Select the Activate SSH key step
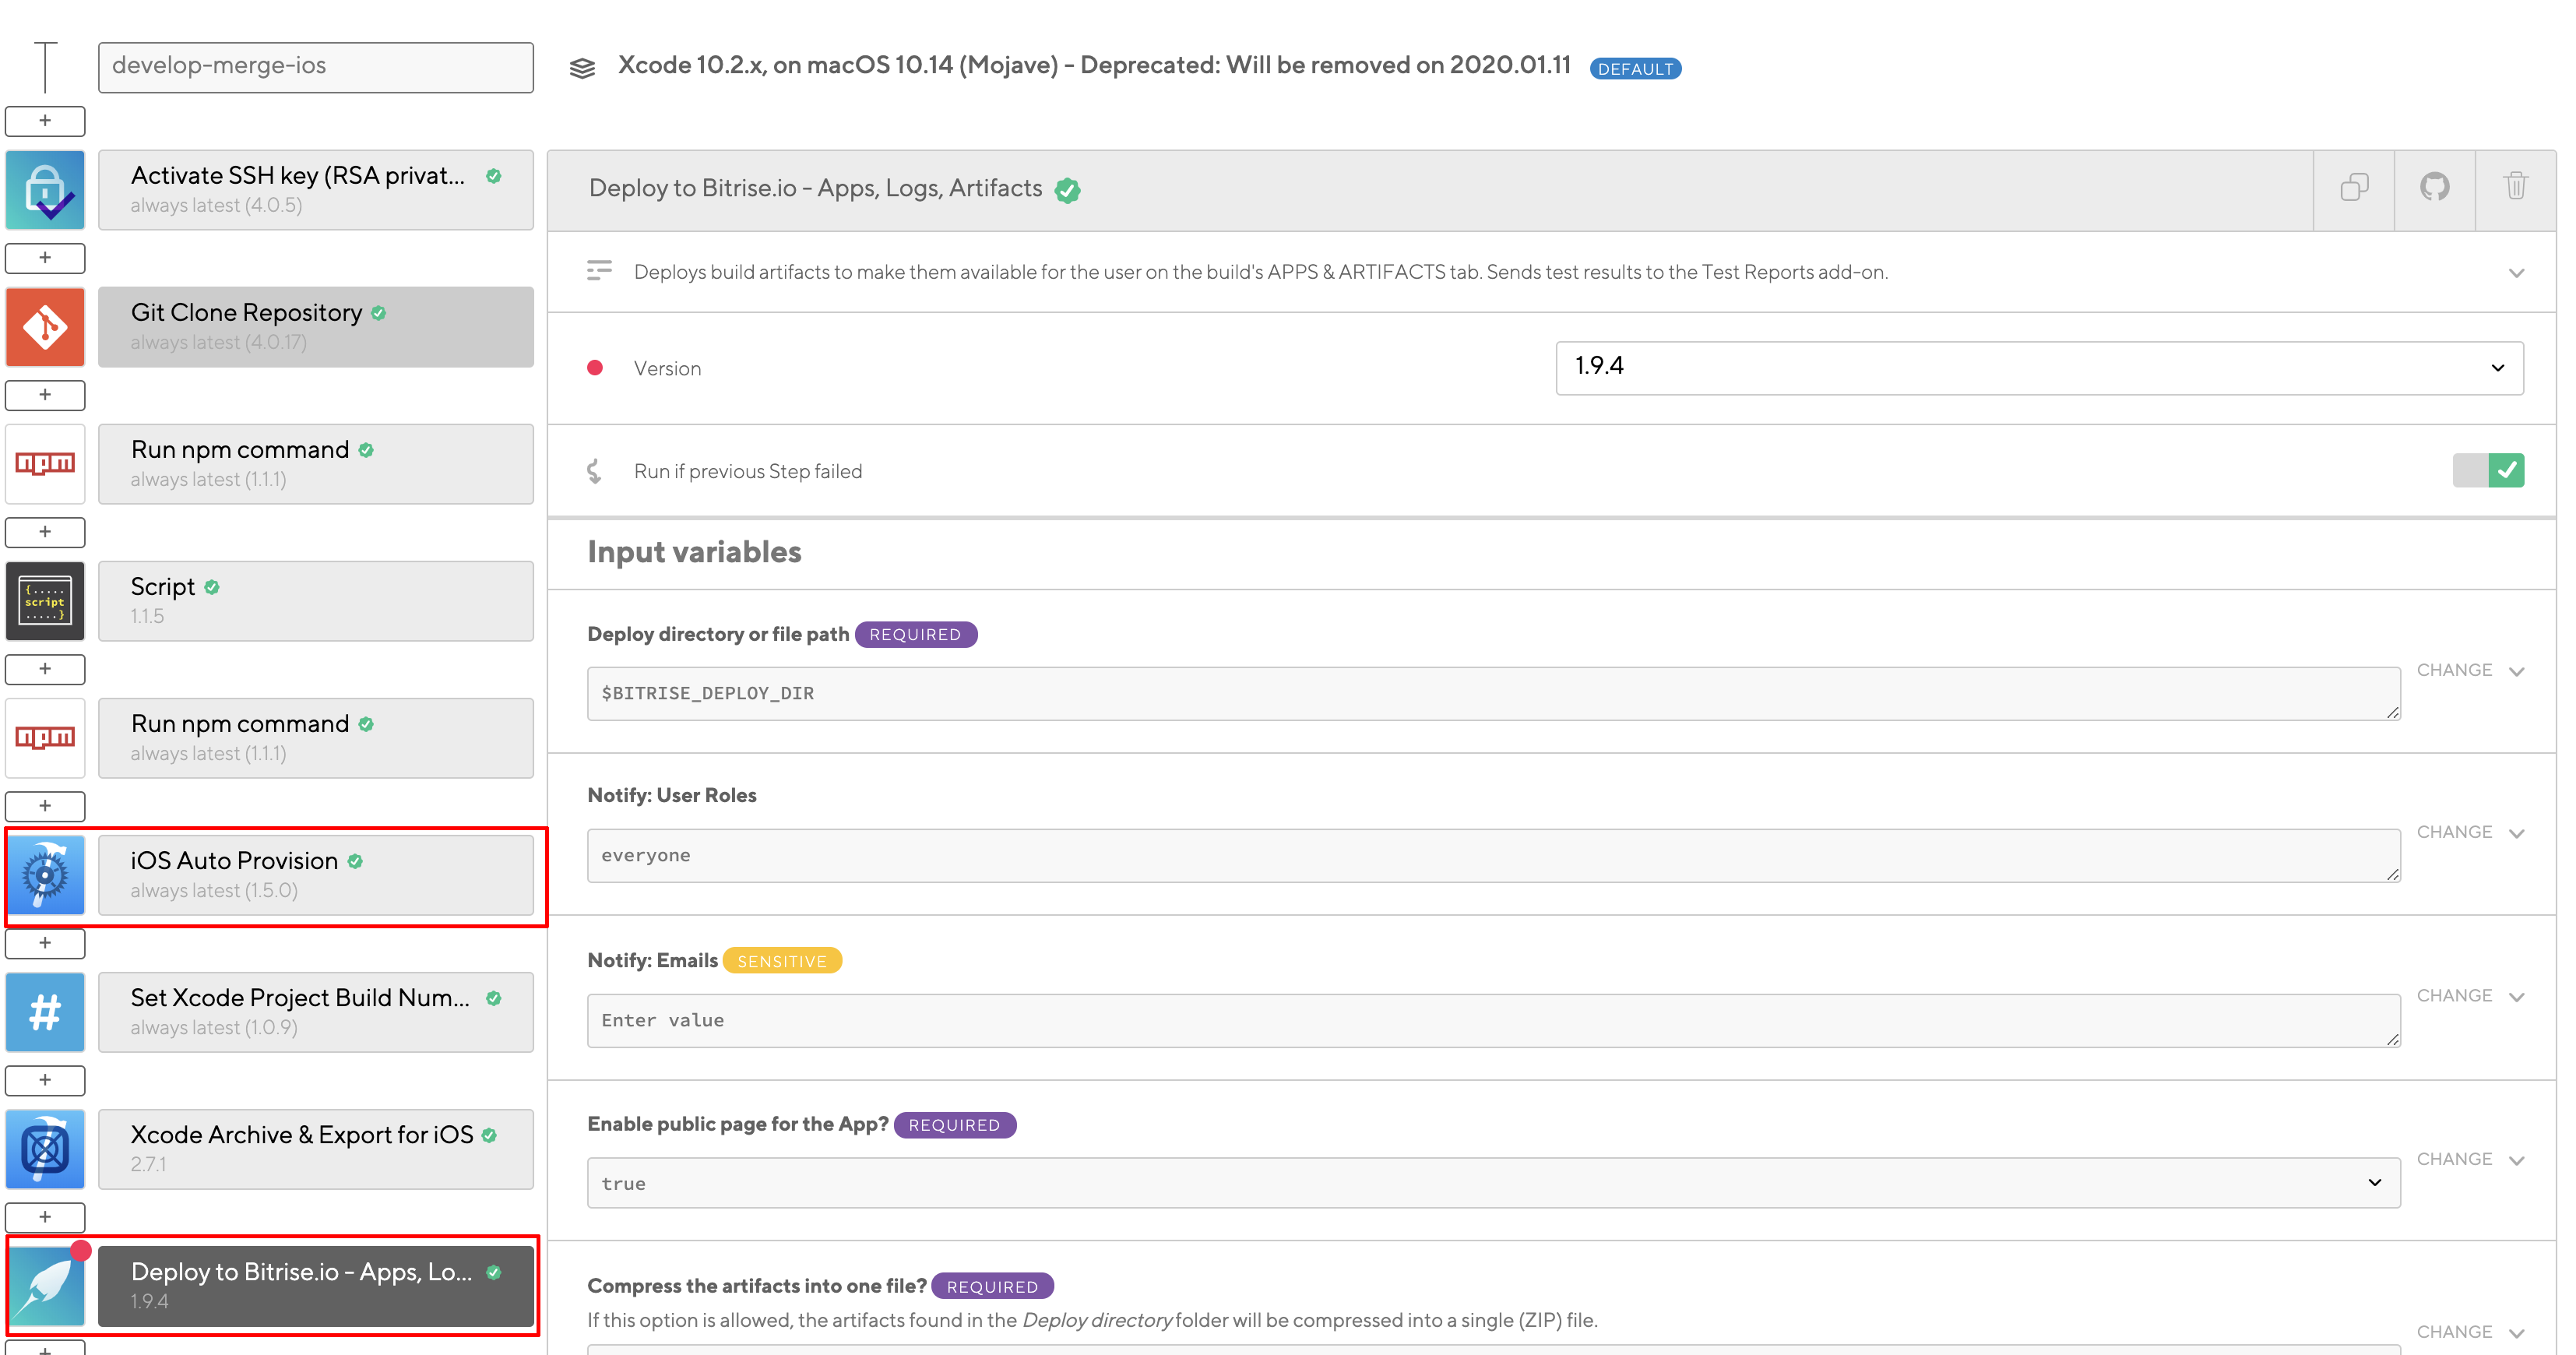2576x1355 pixels. point(316,190)
